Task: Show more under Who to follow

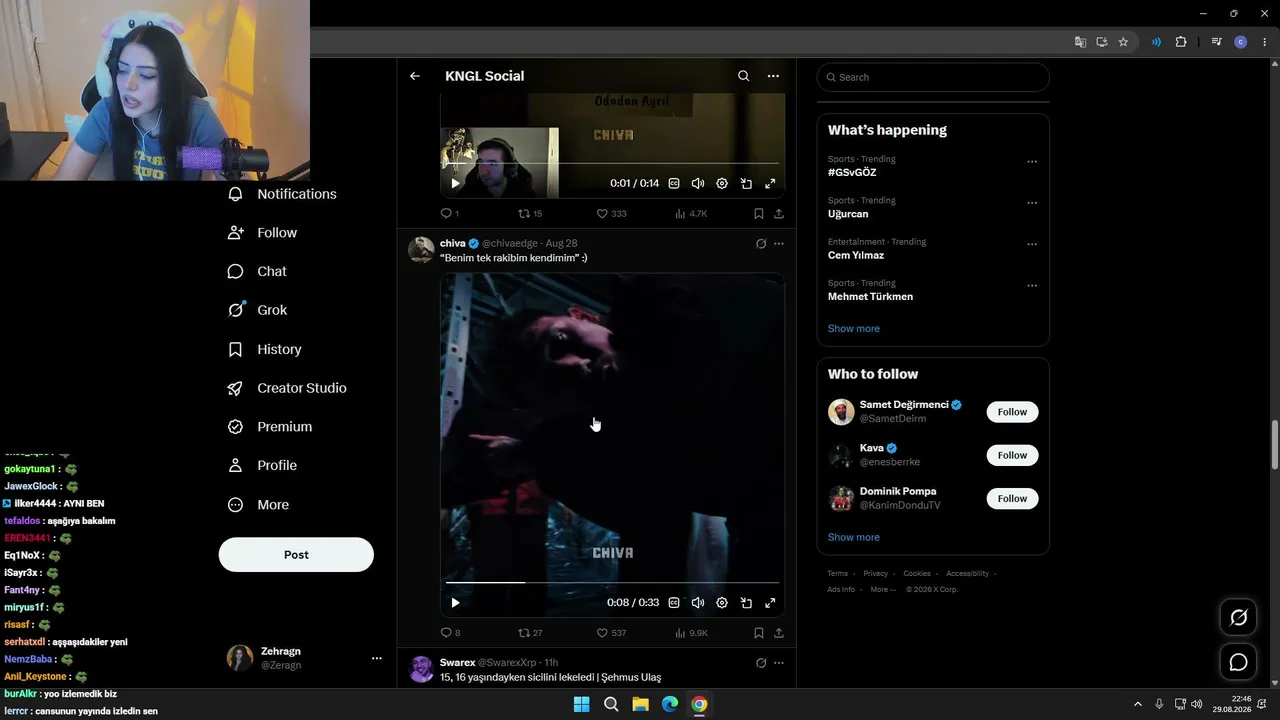Action: tap(854, 537)
